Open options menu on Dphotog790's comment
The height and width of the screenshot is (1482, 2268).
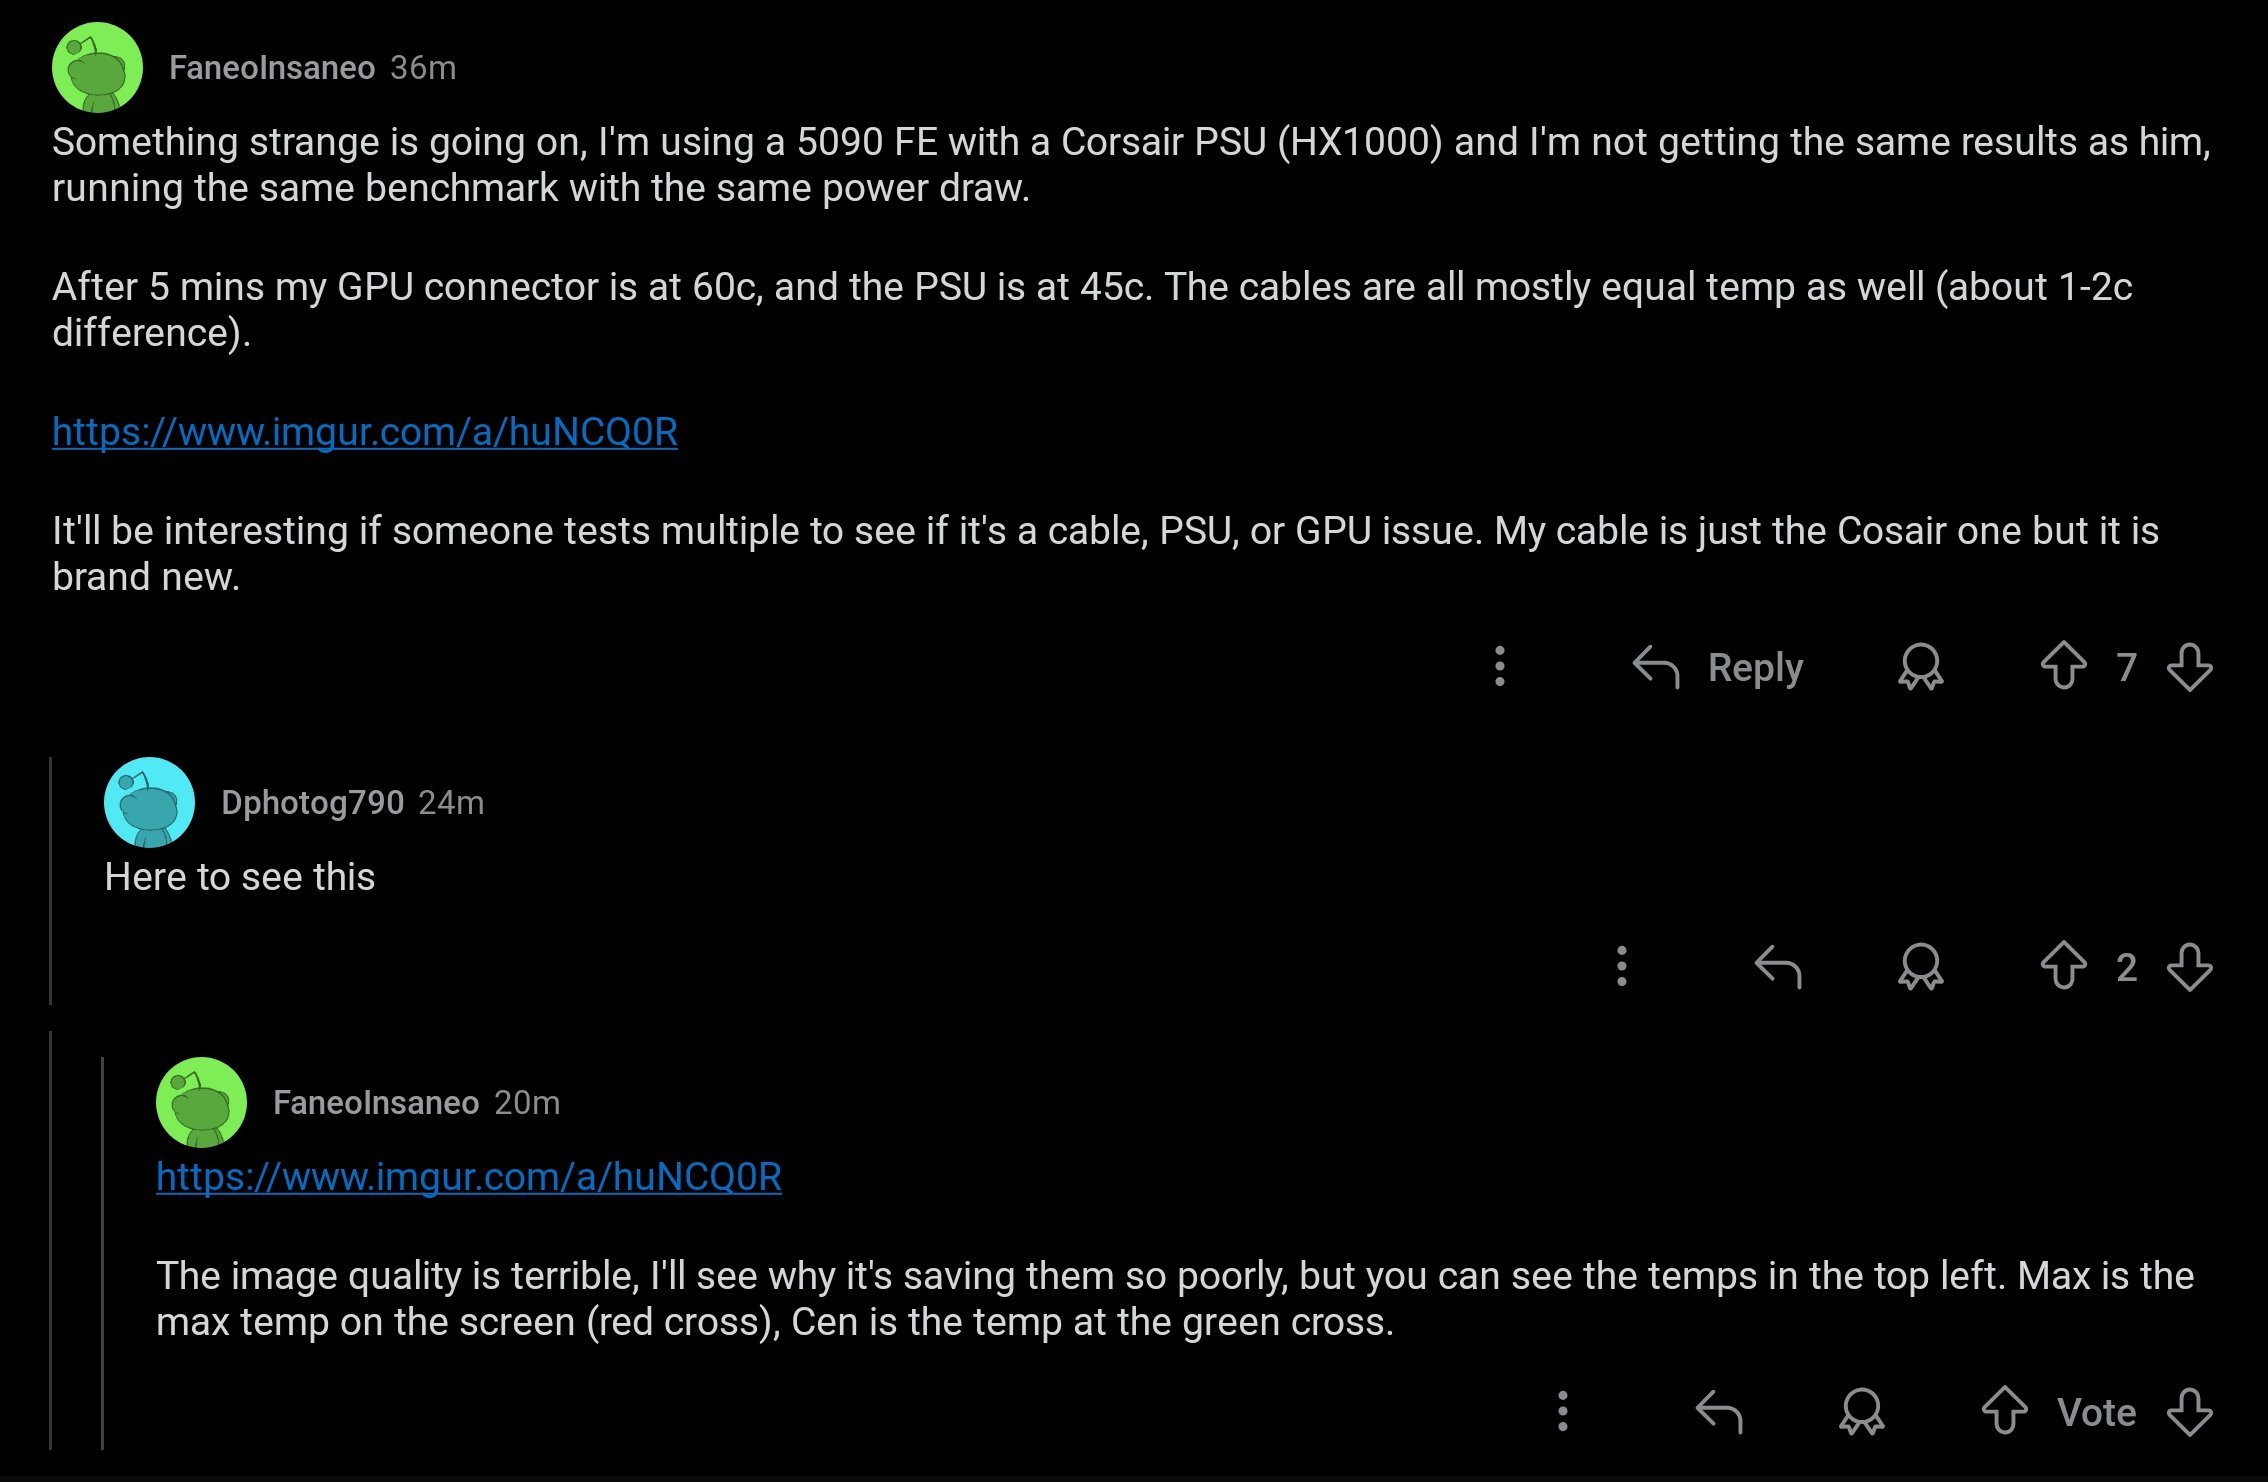tap(1621, 966)
